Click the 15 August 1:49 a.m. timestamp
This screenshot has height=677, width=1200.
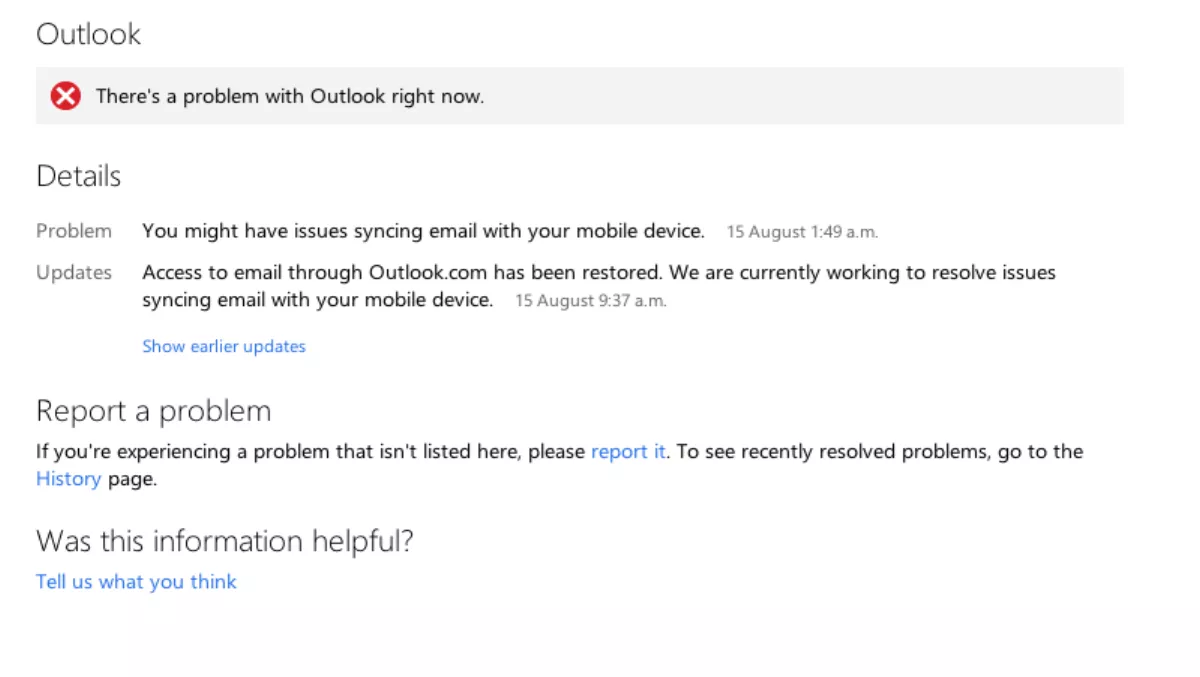[x=802, y=232]
